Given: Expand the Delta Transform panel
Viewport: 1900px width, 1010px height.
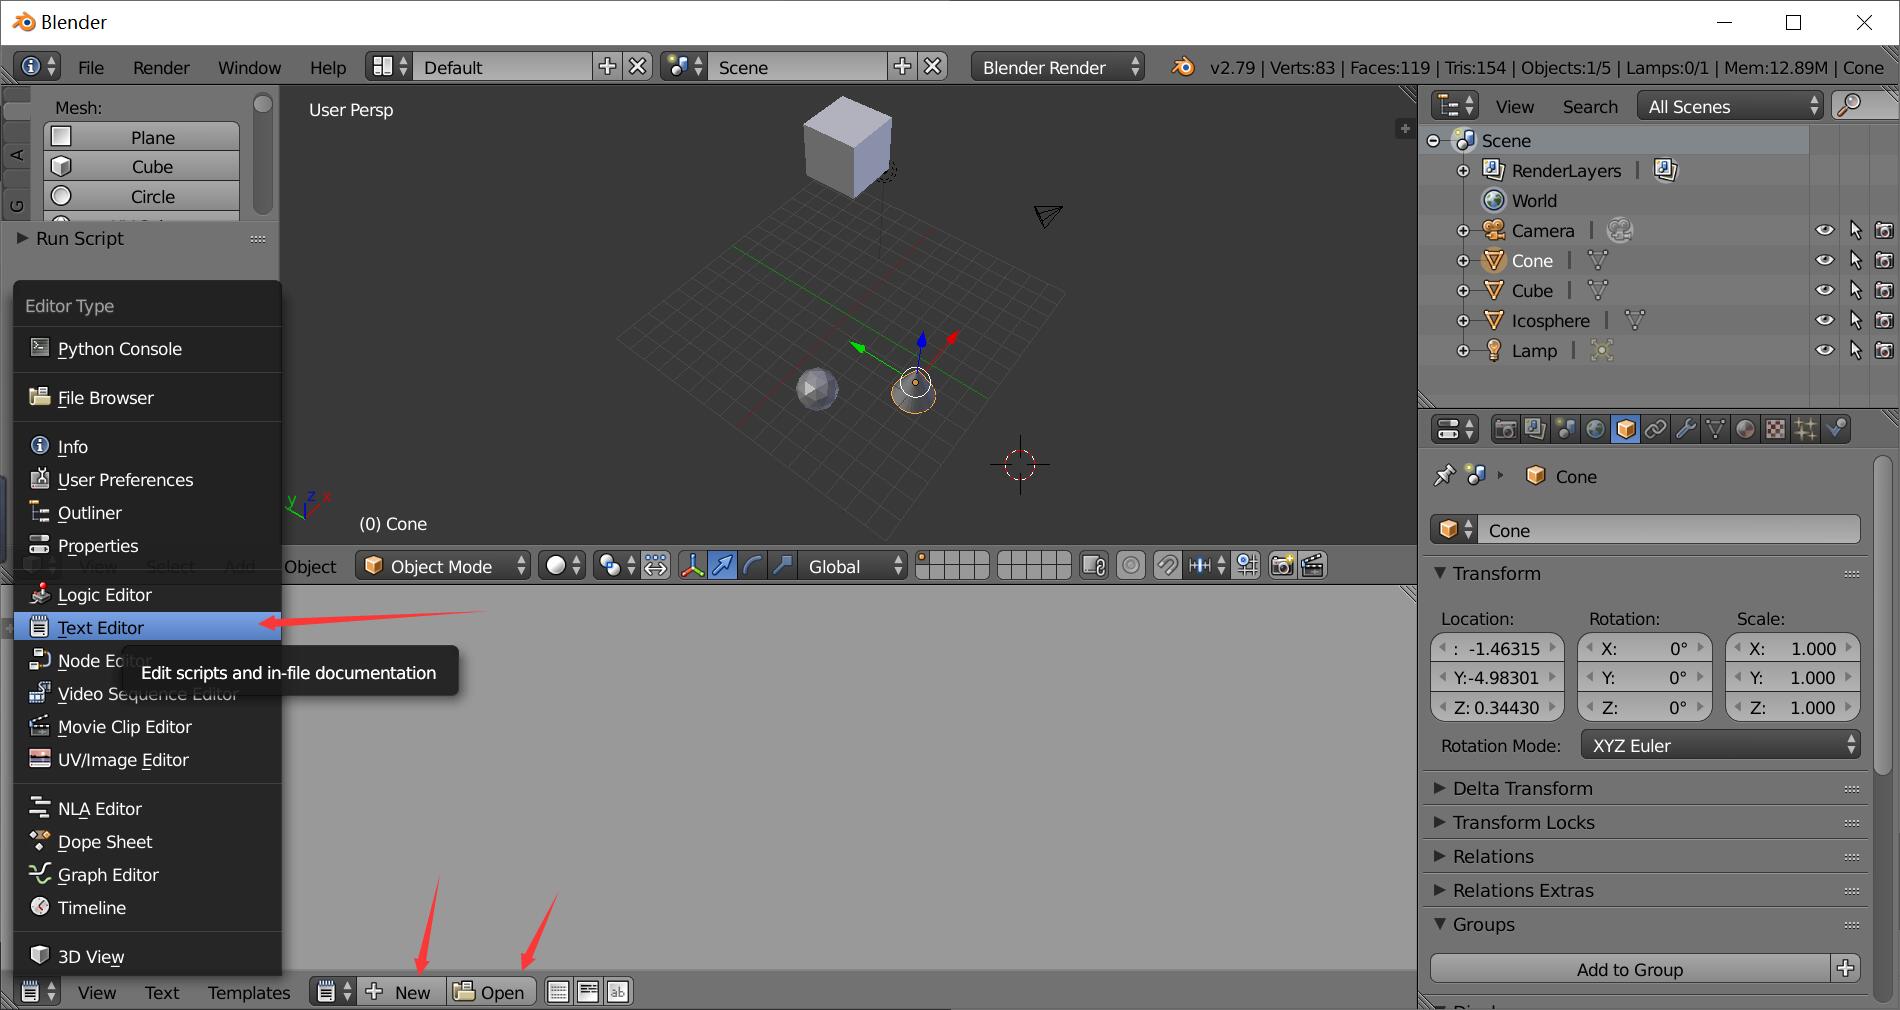Looking at the screenshot, I should click(1522, 788).
